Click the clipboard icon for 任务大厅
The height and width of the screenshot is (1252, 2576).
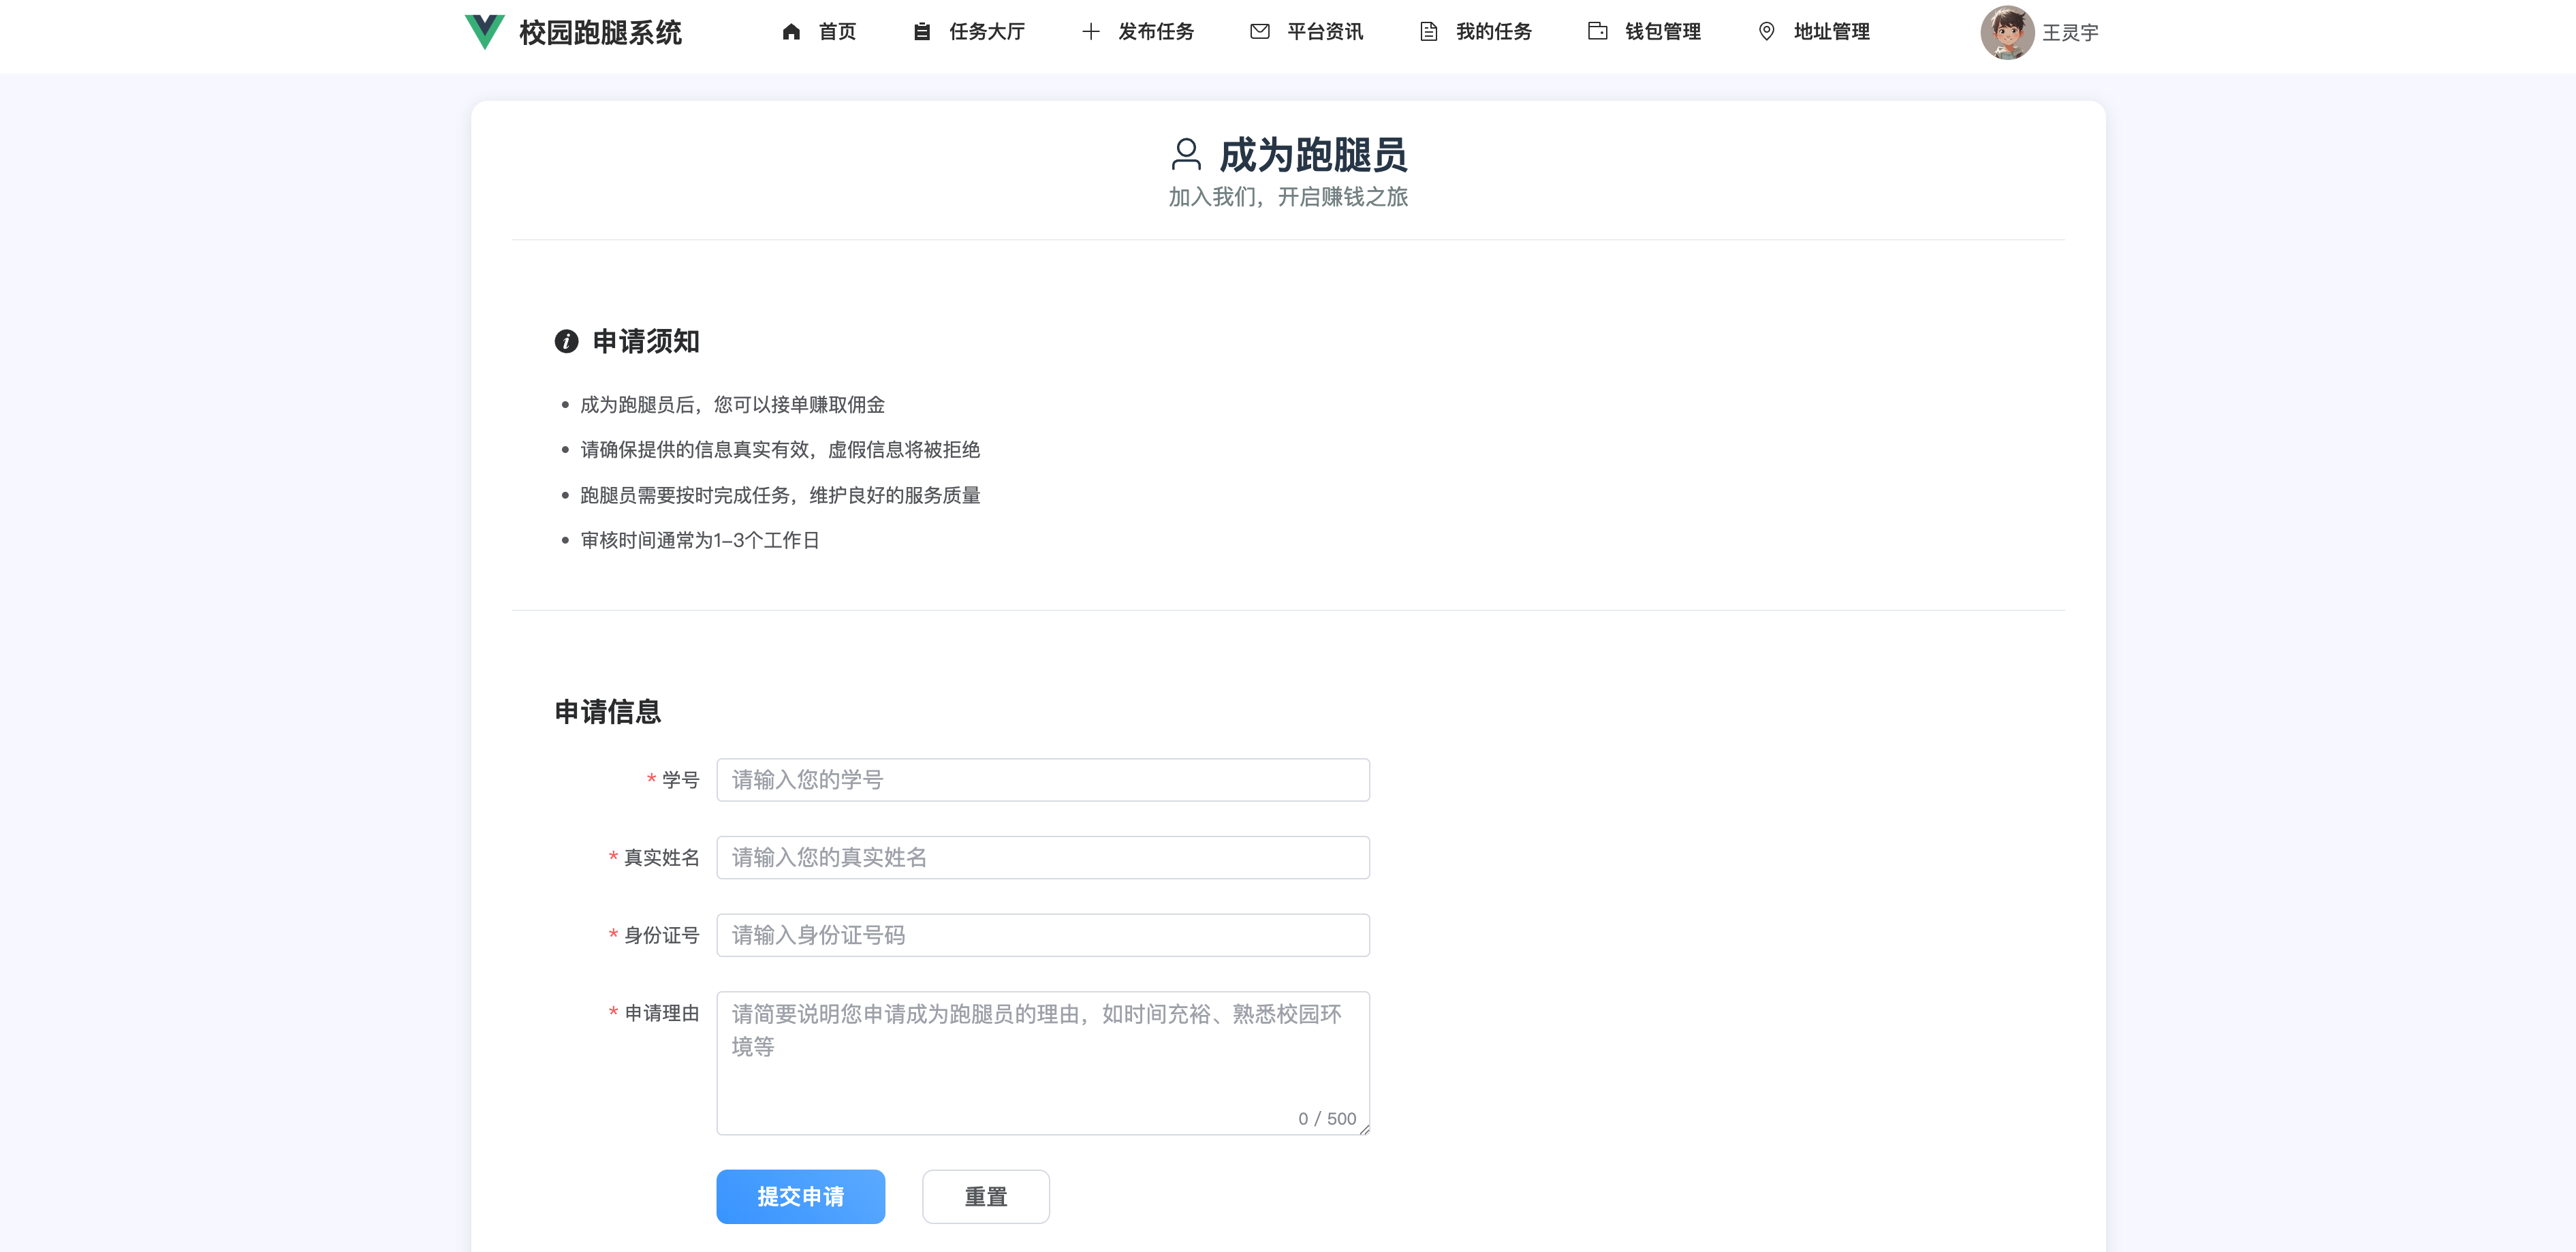[921, 32]
